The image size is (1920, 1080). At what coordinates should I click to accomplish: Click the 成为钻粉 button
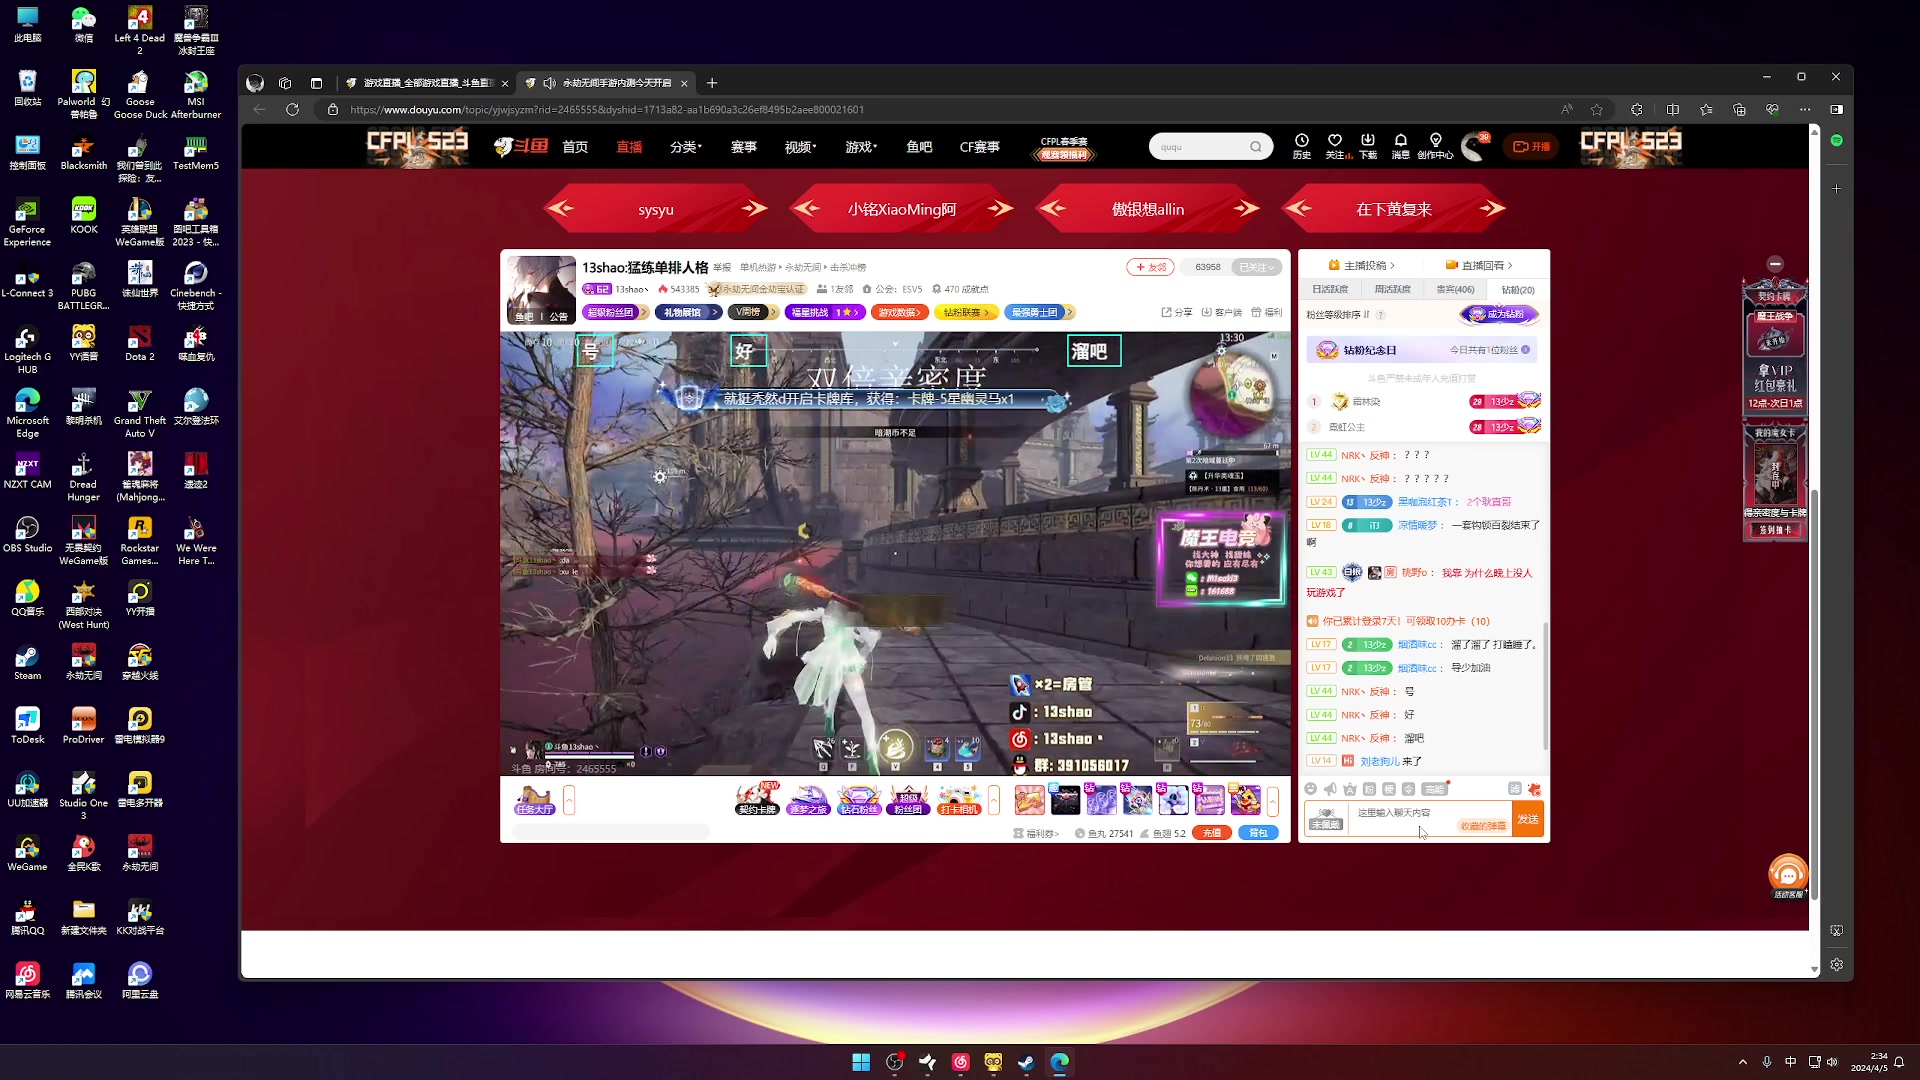[1499, 314]
